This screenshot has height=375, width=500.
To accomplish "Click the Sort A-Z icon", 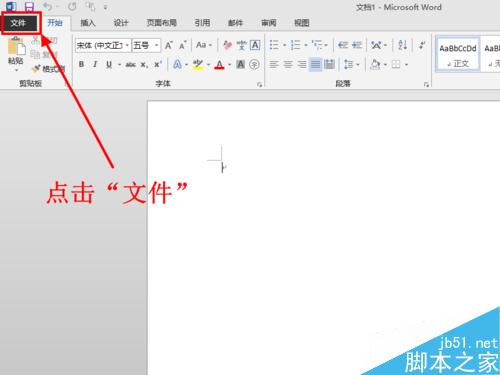I will pyautogui.click(x=402, y=45).
